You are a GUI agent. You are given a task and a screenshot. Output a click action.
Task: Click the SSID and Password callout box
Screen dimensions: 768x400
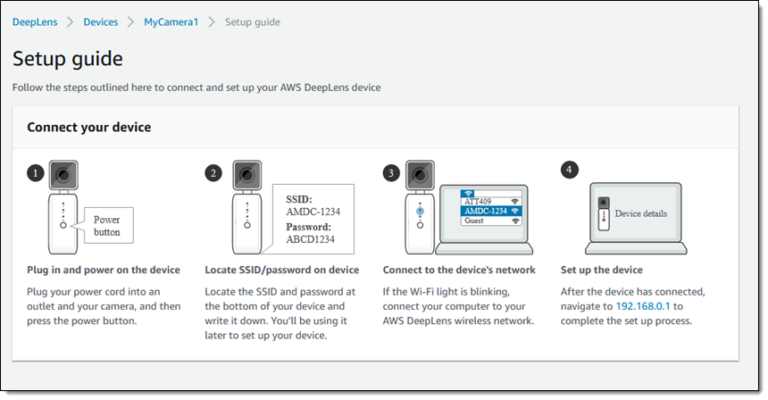tap(313, 219)
